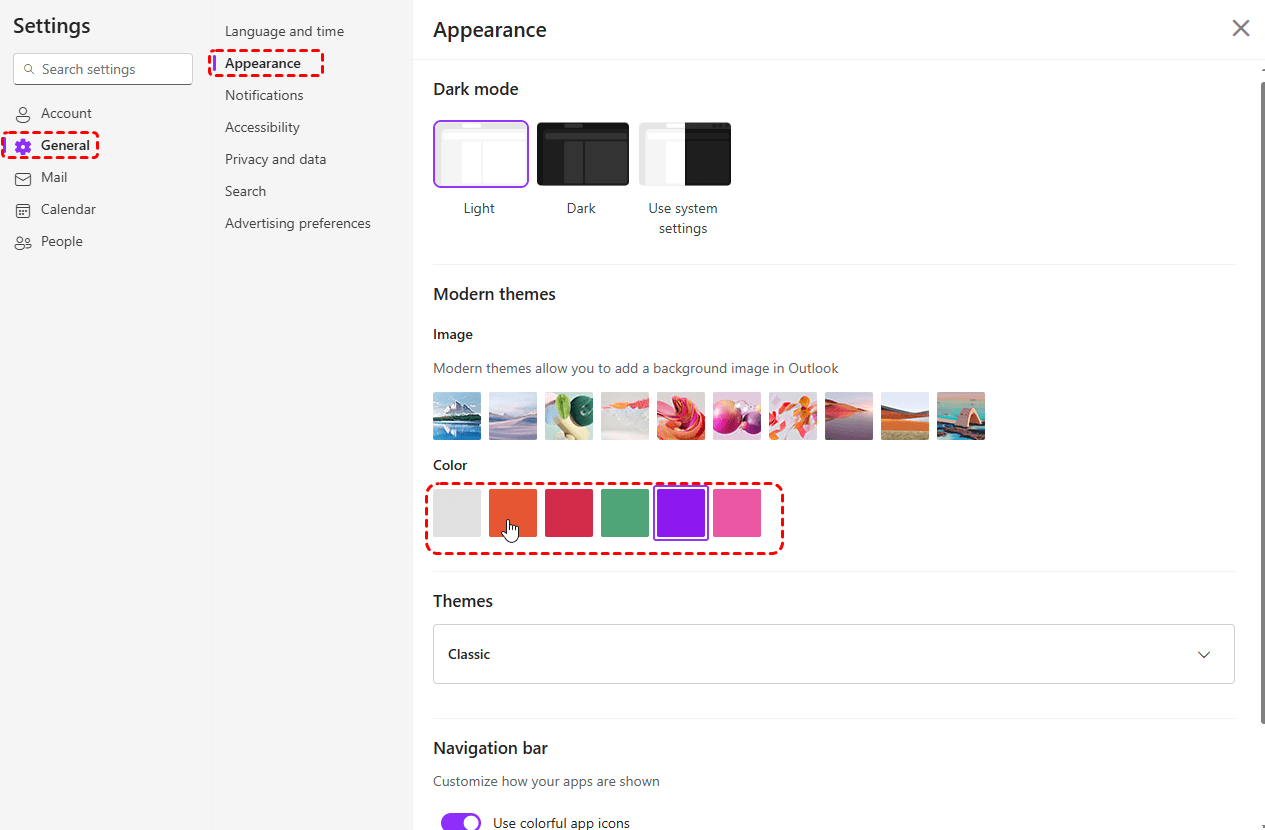Expand themes list using chevron arrow
This screenshot has width=1265, height=830.
(x=1204, y=654)
